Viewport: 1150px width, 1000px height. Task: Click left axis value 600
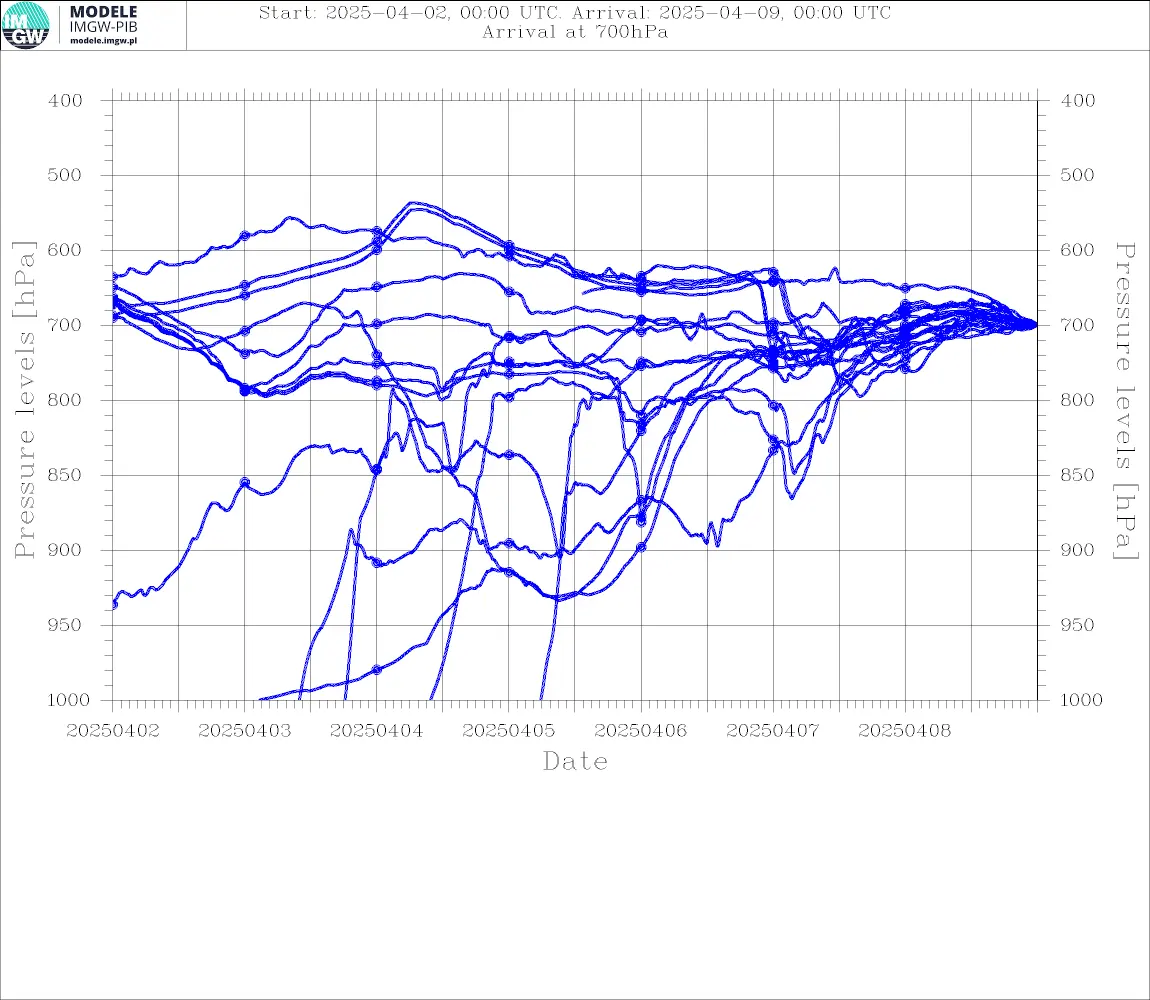tap(65, 250)
